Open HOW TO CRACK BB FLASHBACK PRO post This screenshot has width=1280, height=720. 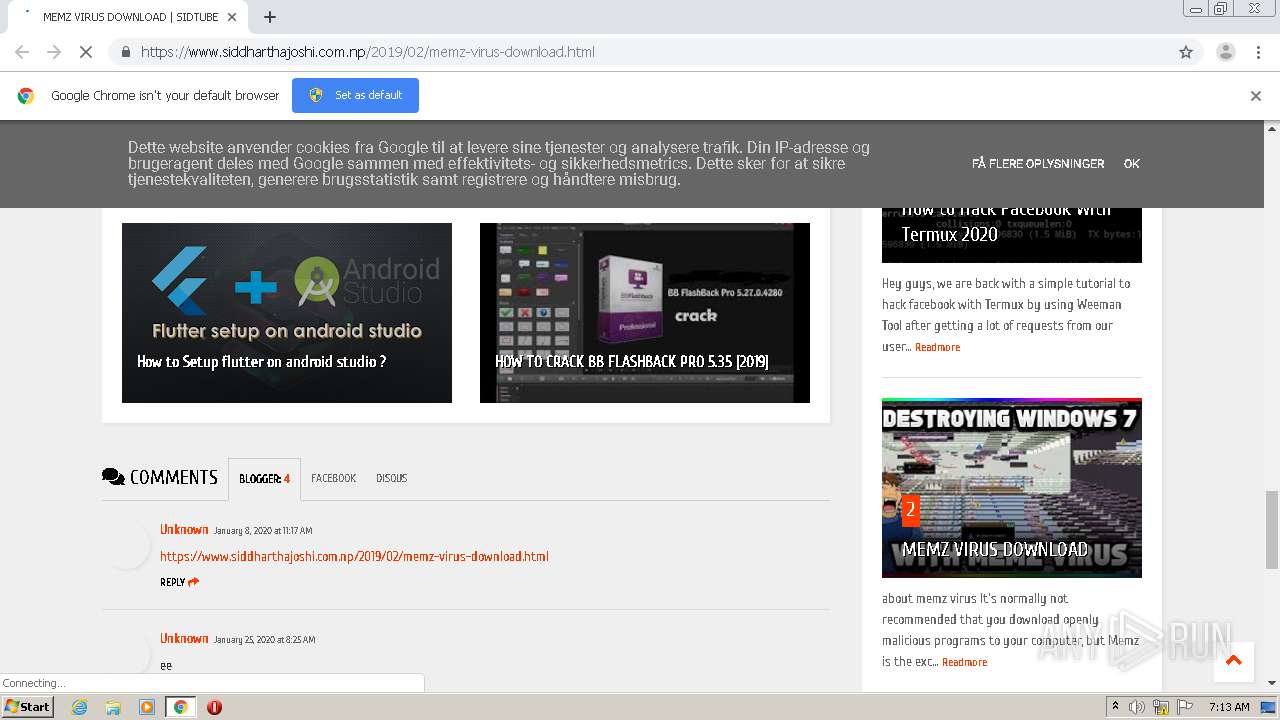pos(645,313)
